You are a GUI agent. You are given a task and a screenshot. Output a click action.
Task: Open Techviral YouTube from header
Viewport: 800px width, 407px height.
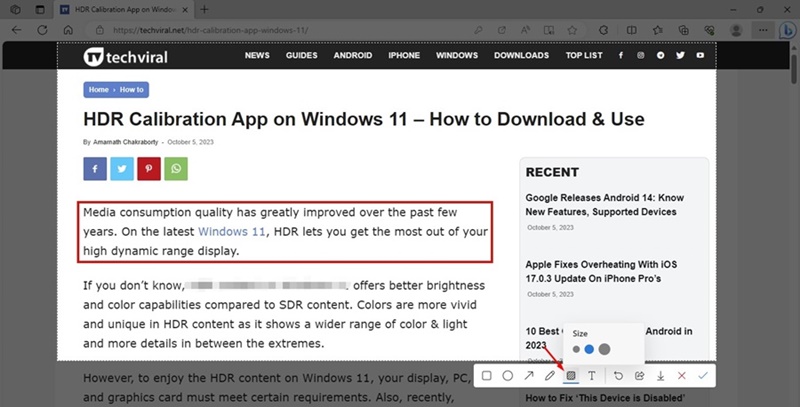coord(700,55)
